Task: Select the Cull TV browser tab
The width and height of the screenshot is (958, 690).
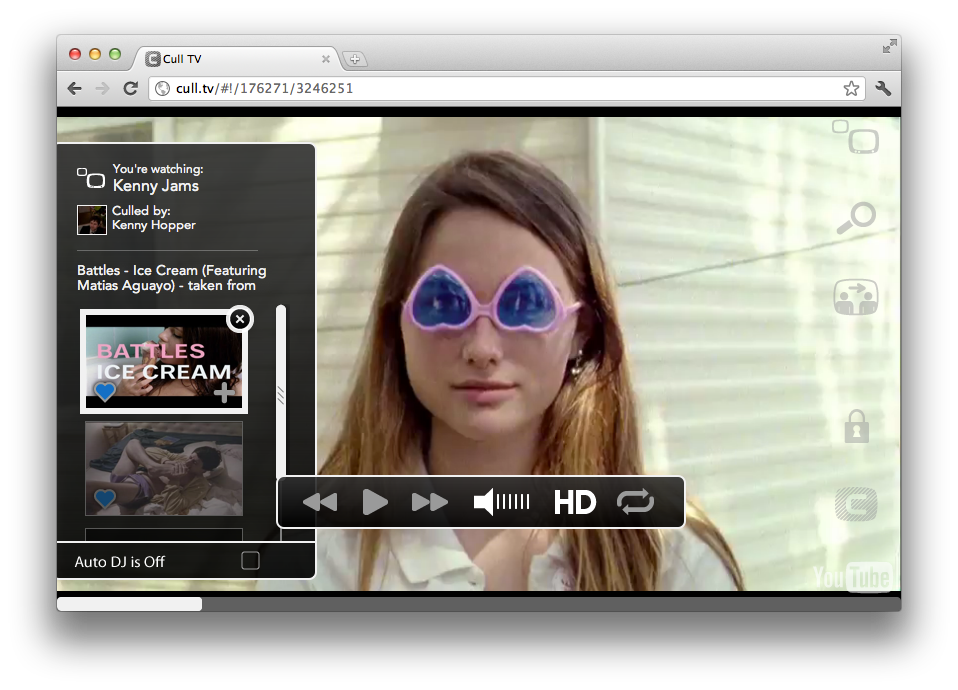Action: [x=235, y=59]
